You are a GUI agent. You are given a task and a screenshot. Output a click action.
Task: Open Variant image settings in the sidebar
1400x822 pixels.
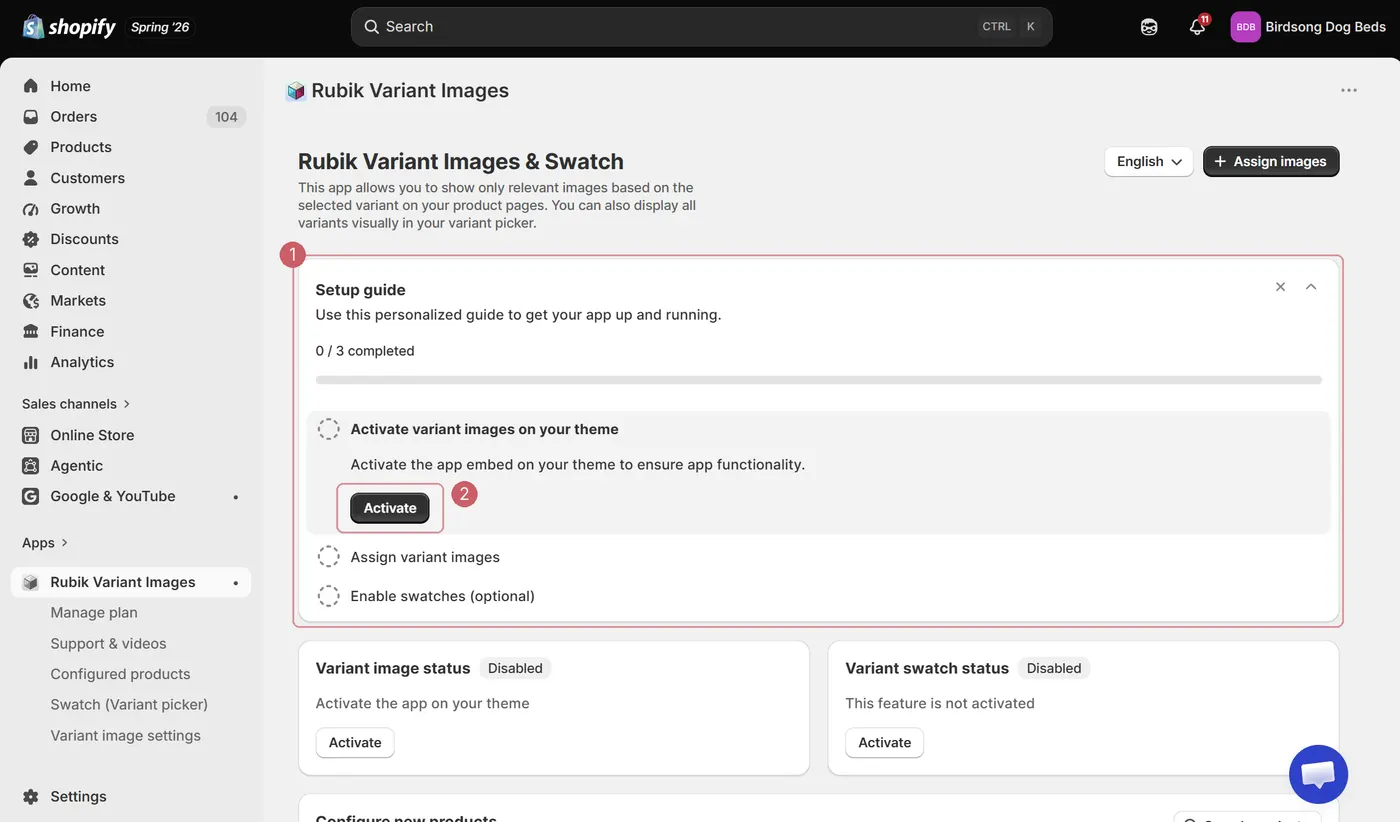125,736
